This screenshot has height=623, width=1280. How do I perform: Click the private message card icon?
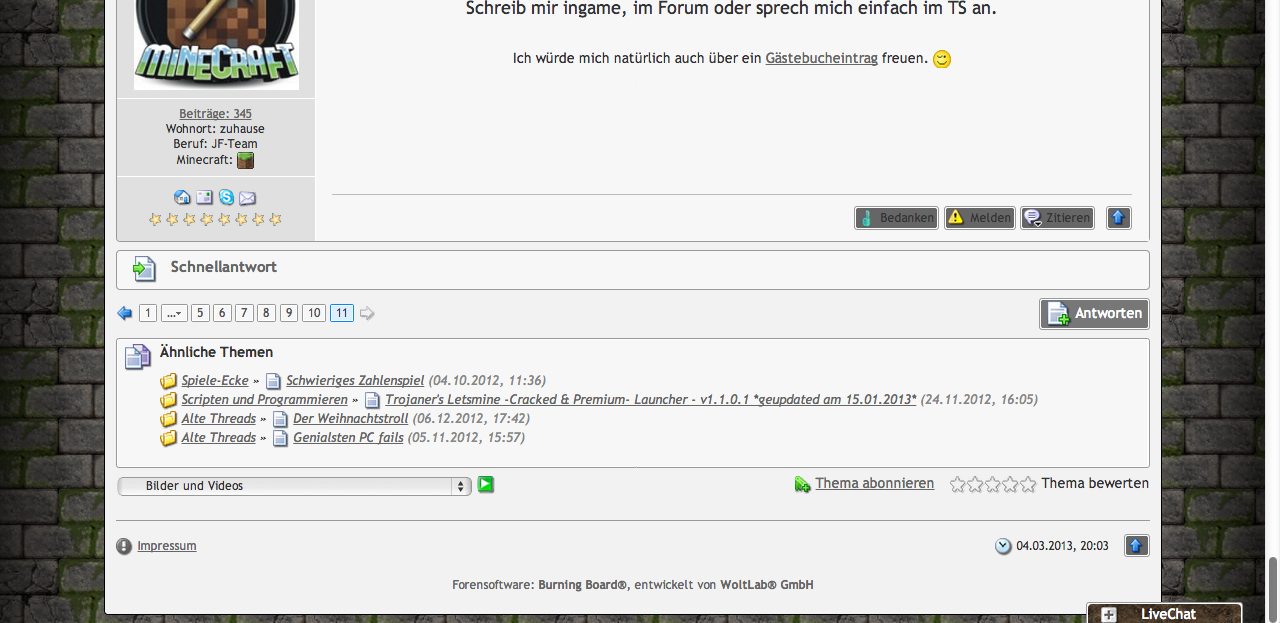[204, 198]
